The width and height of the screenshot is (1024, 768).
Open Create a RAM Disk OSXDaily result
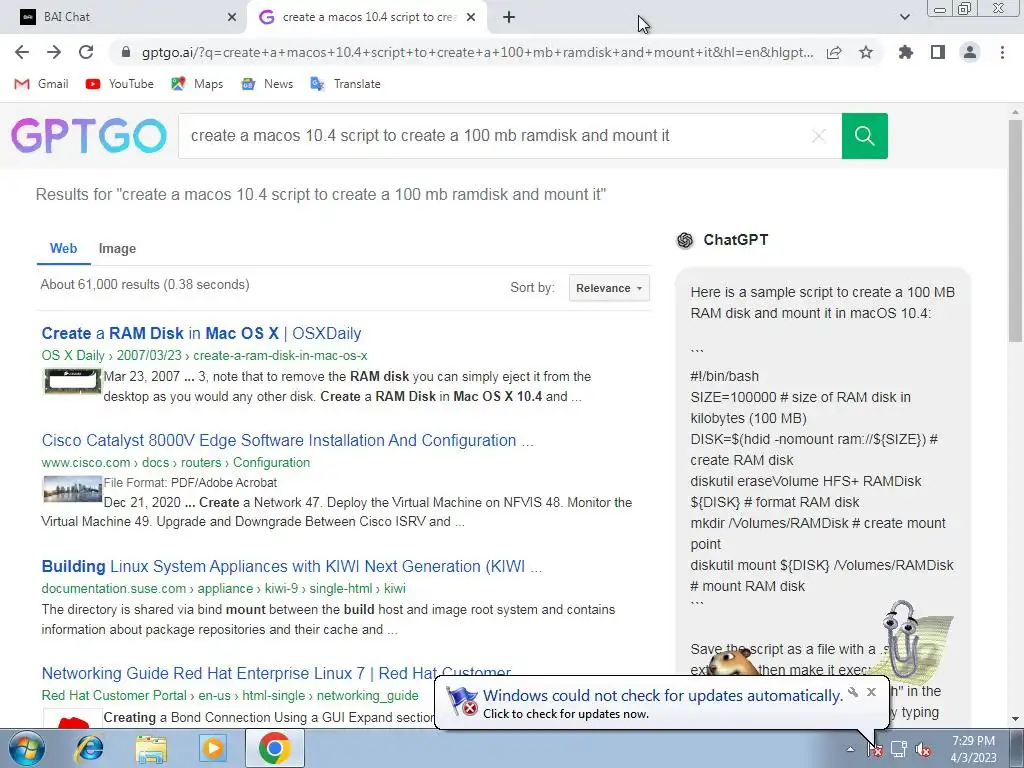(201, 333)
